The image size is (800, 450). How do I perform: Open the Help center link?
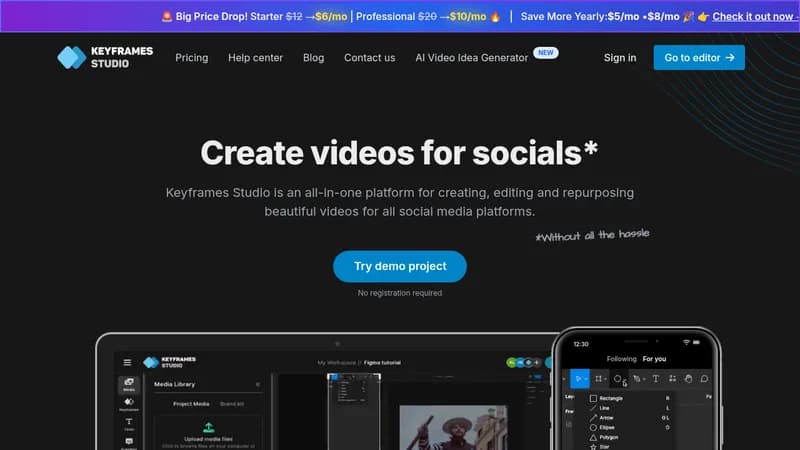[255, 58]
